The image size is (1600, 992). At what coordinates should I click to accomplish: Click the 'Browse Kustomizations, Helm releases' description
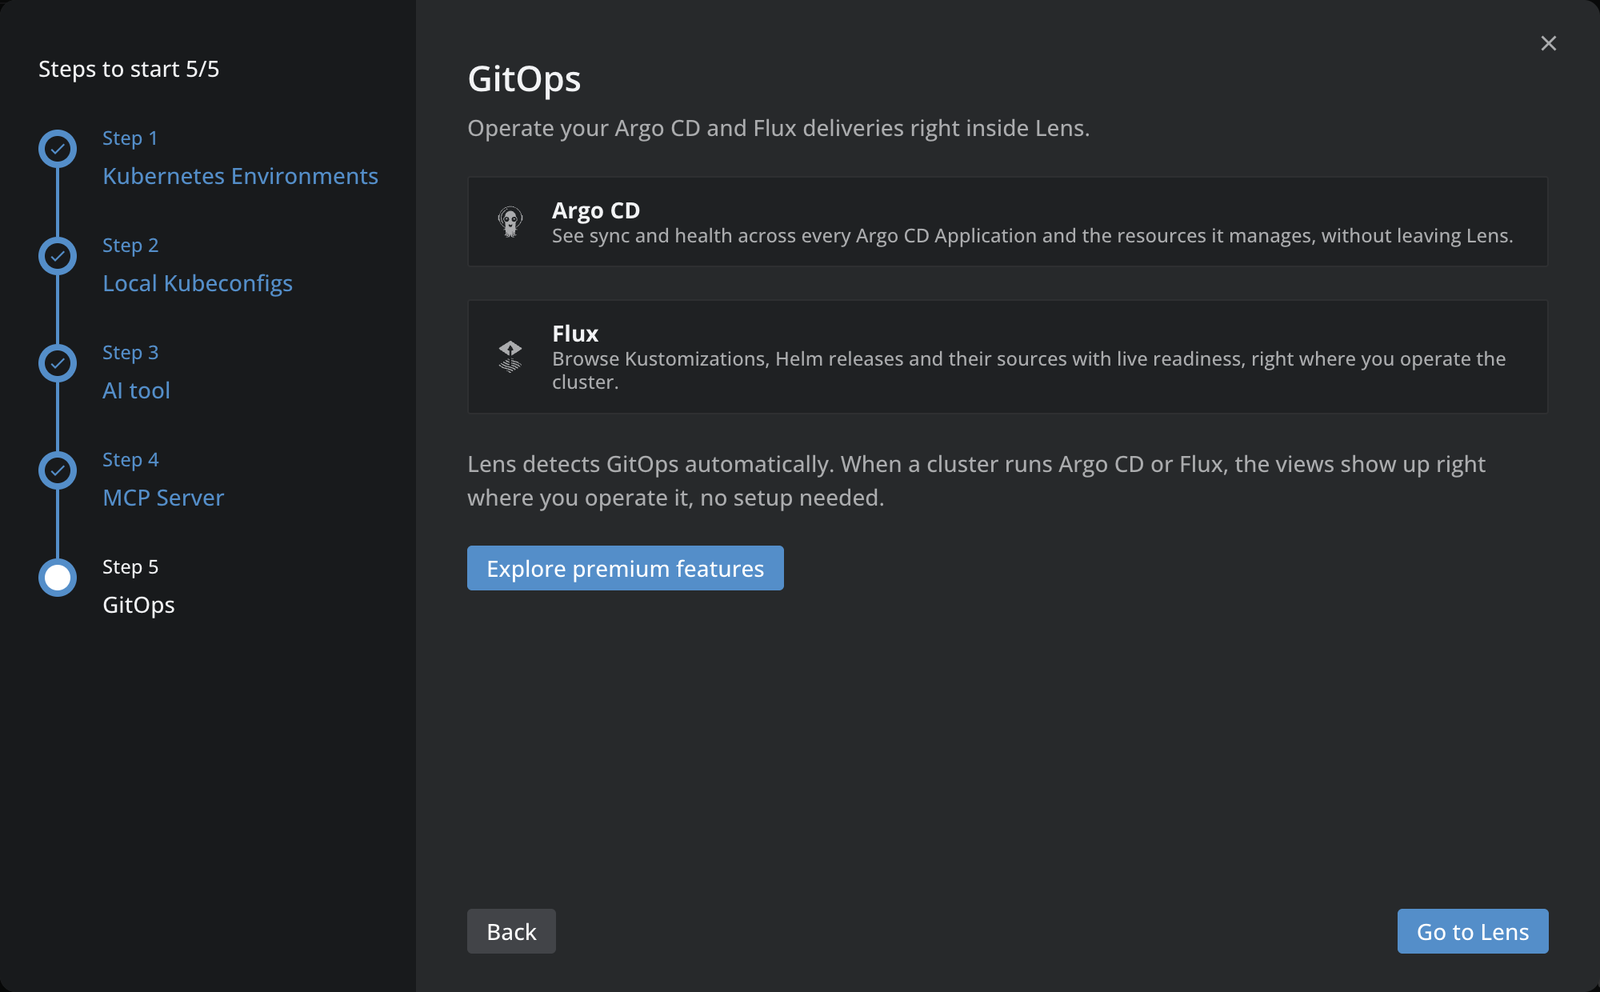tap(1029, 370)
